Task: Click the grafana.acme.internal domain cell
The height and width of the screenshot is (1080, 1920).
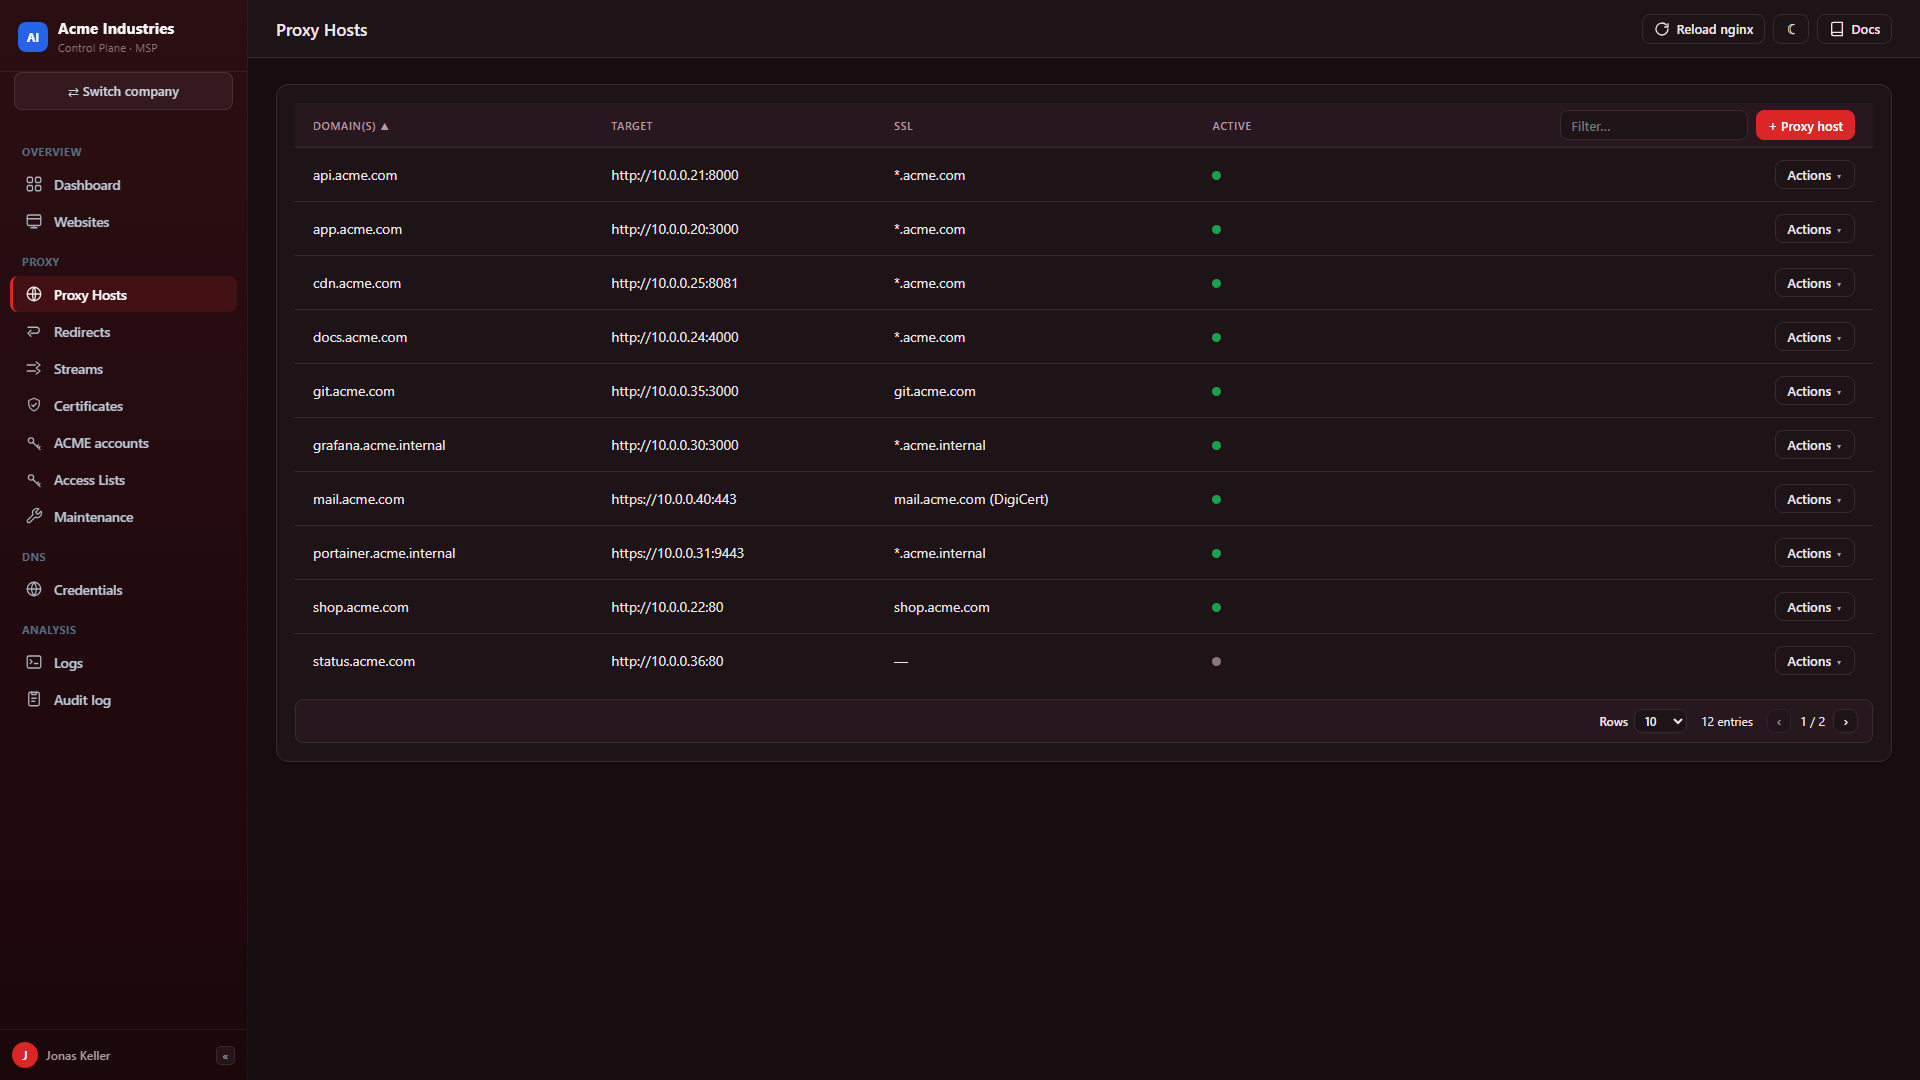Action: [379, 445]
